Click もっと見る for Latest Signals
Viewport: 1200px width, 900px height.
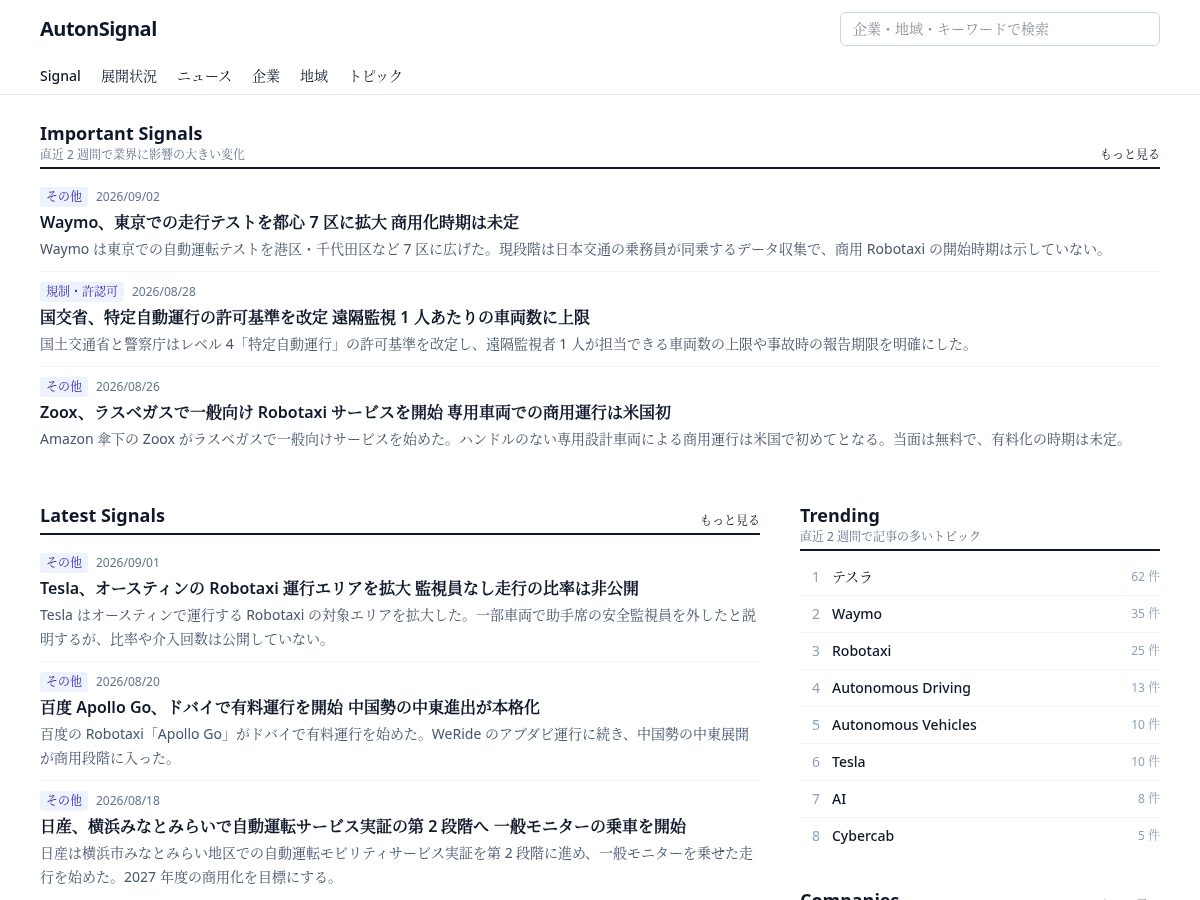(x=730, y=520)
